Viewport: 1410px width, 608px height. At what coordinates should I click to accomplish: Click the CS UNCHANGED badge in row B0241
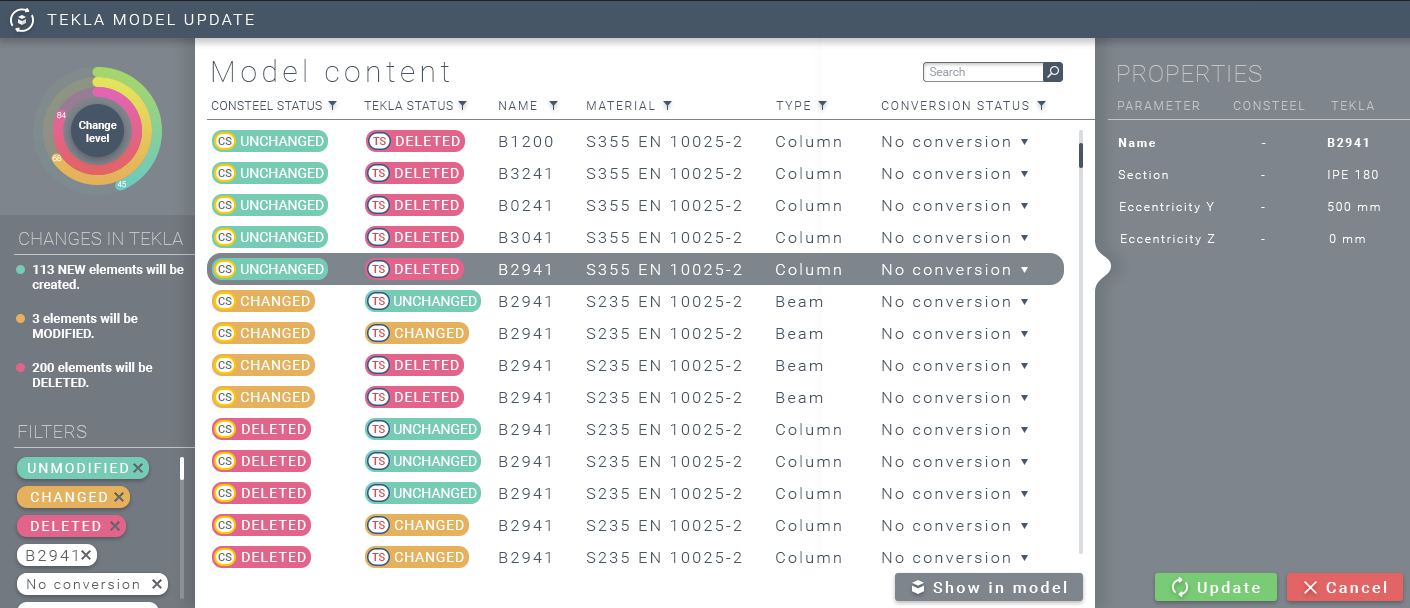pos(270,205)
